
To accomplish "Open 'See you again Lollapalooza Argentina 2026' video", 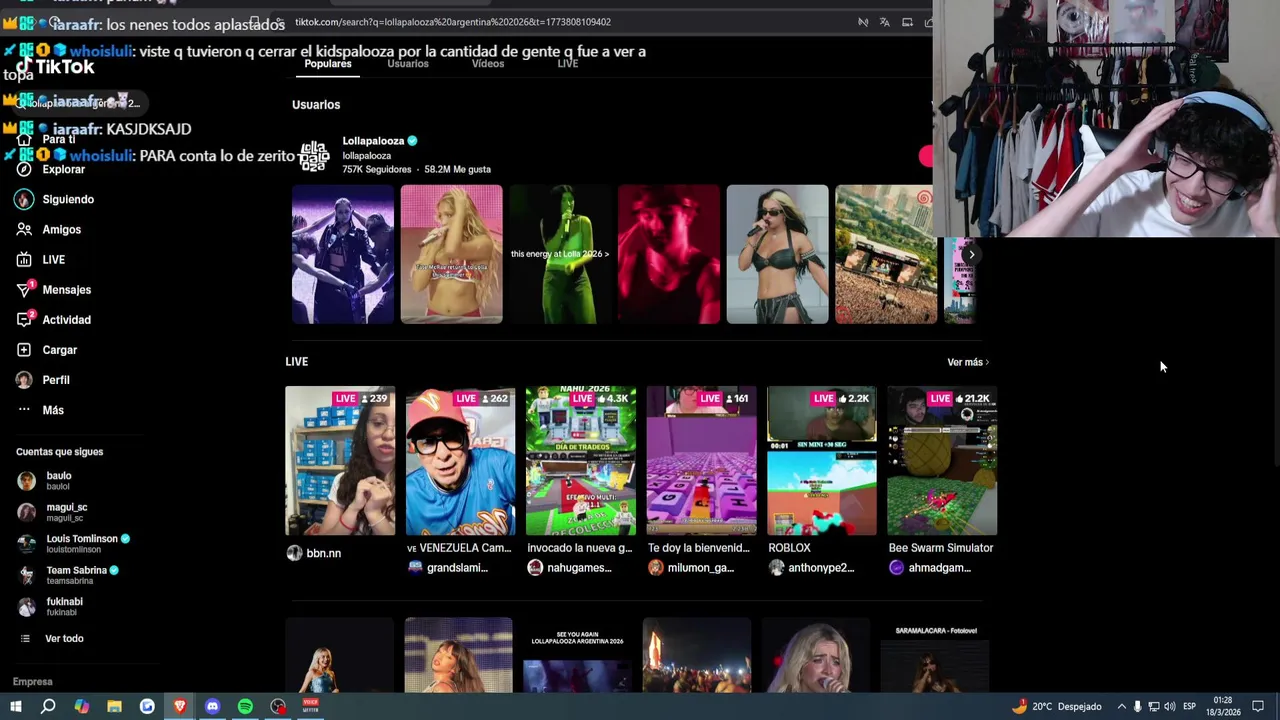I will (577, 655).
